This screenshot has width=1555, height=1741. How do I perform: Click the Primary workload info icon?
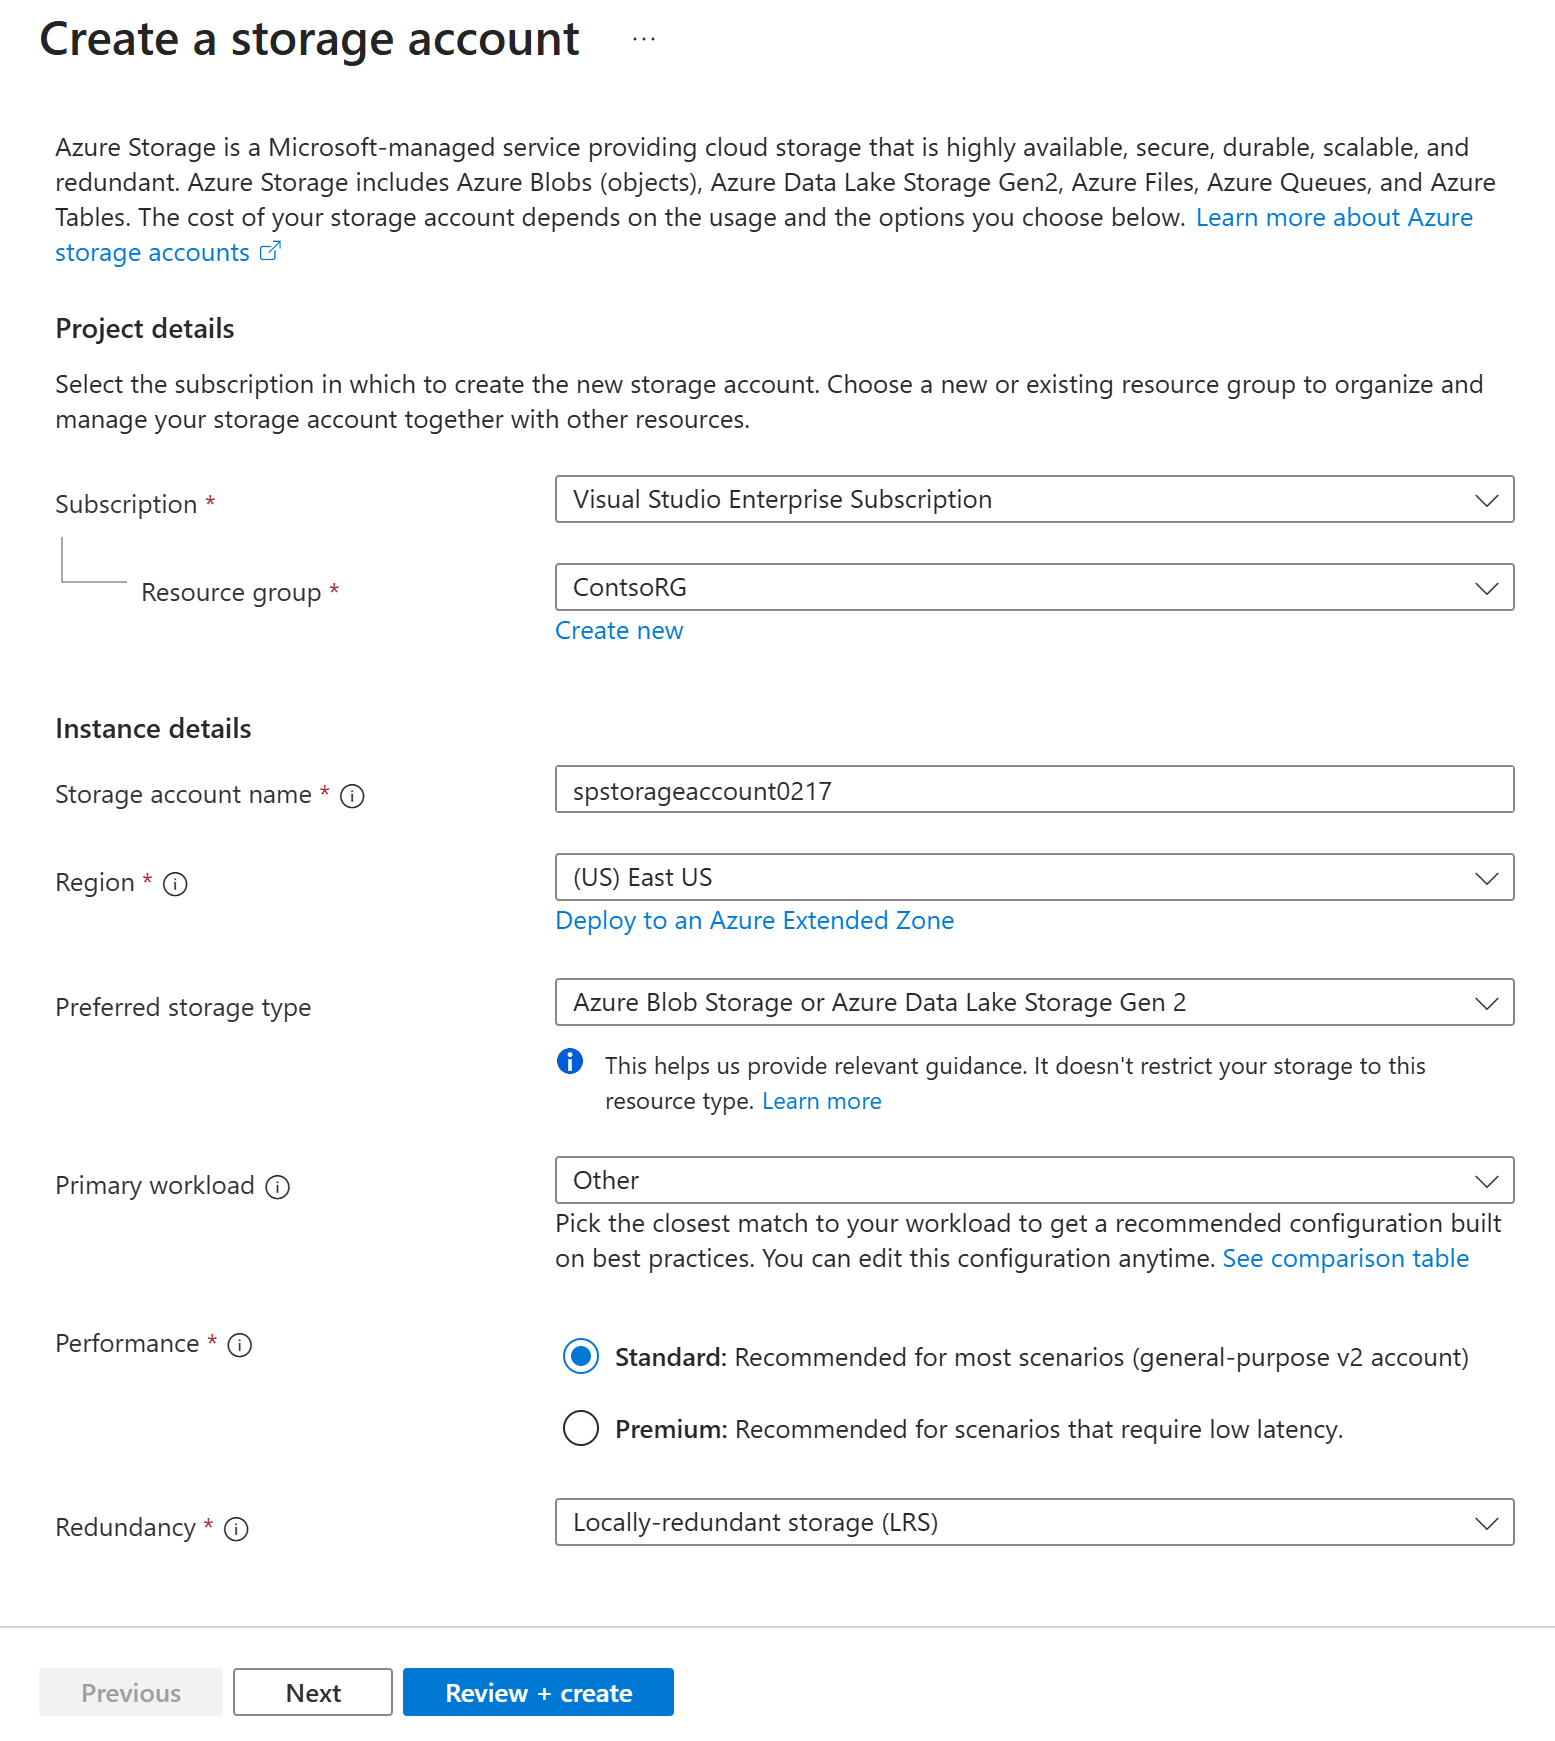point(277,1187)
